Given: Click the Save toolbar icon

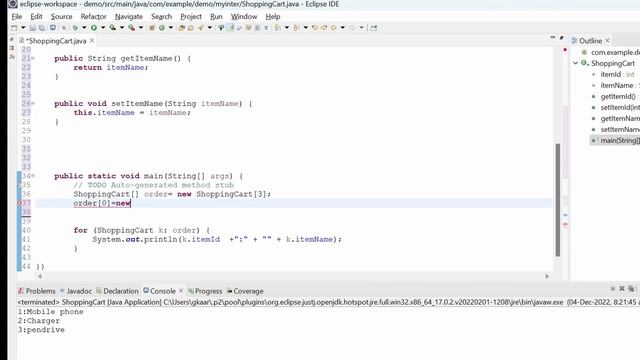Looking at the screenshot, I should (x=33, y=28).
